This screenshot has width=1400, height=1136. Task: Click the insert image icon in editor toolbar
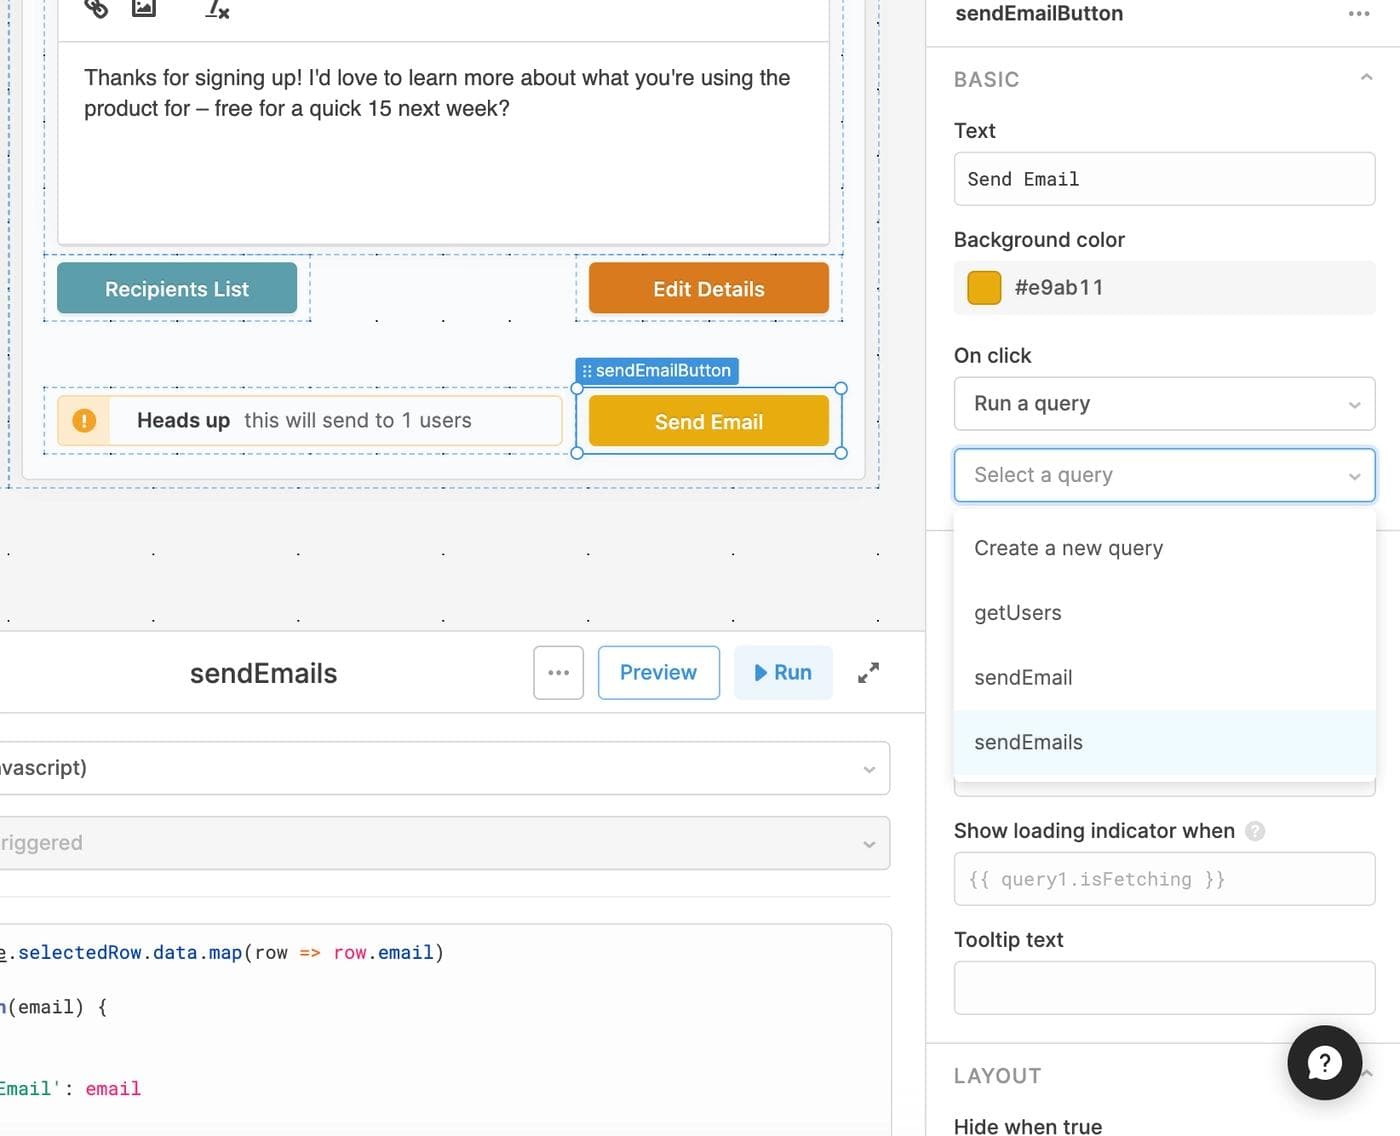(x=144, y=9)
